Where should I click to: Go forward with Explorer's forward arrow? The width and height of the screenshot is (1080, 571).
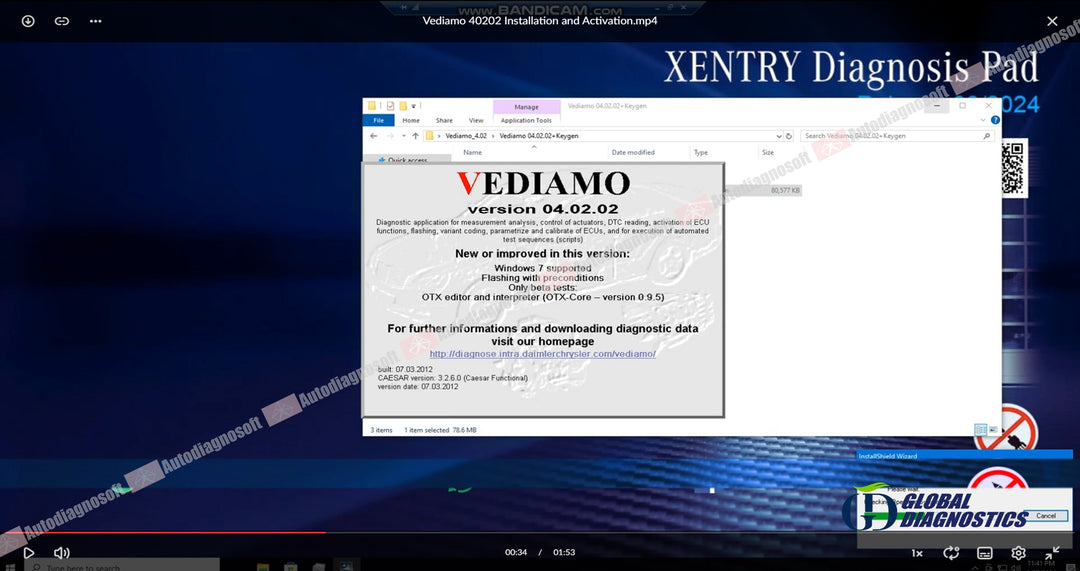[x=390, y=136]
